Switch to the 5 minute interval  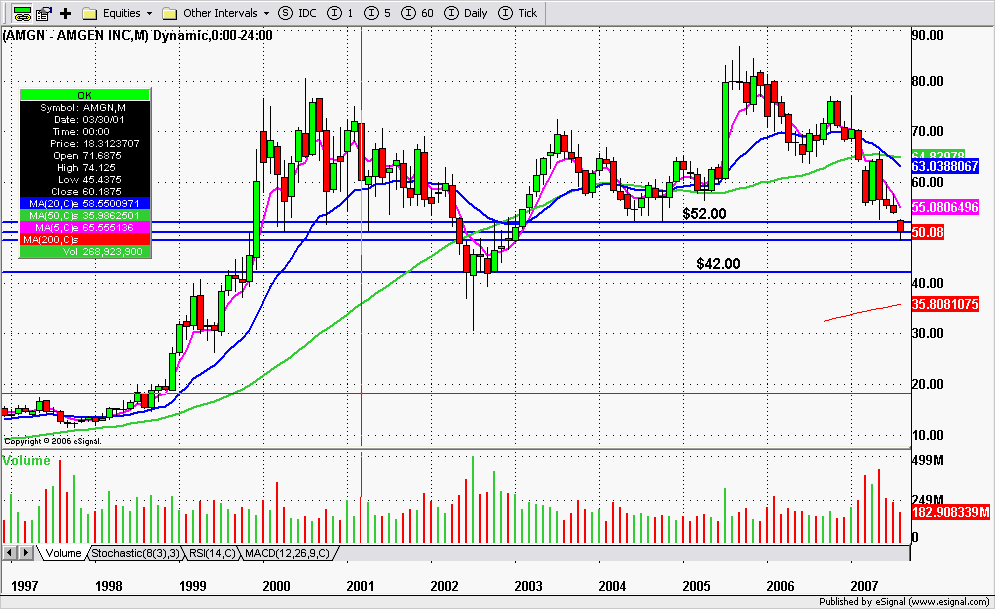pos(378,13)
